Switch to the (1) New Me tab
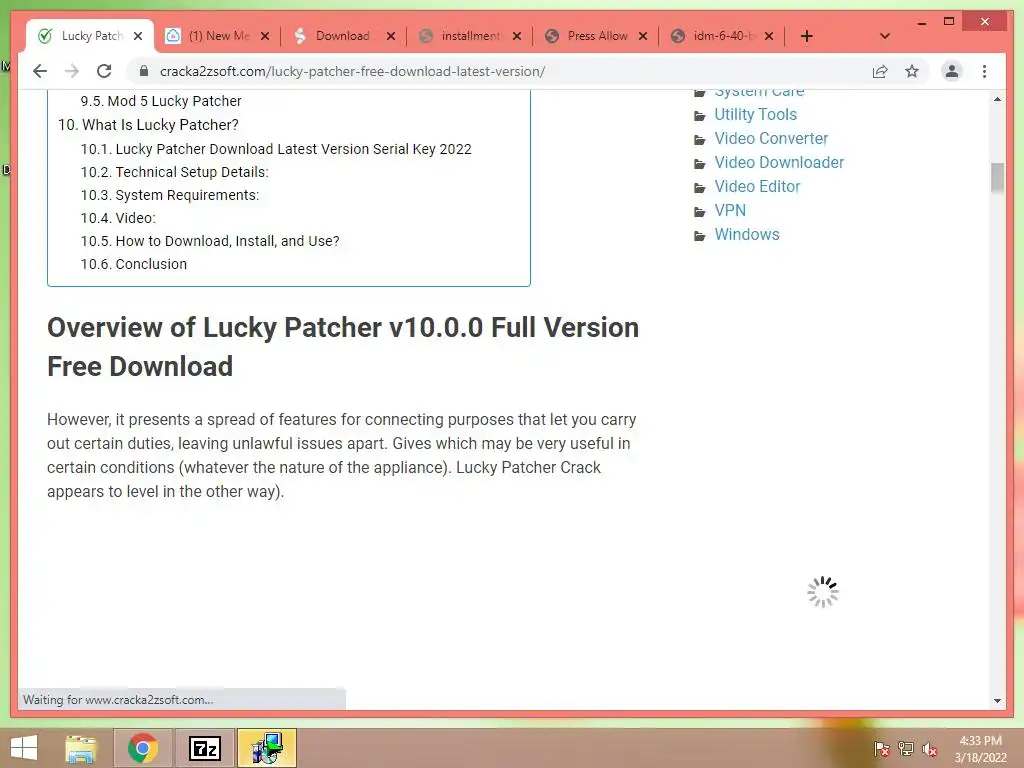The width and height of the screenshot is (1024, 768). pos(218,36)
